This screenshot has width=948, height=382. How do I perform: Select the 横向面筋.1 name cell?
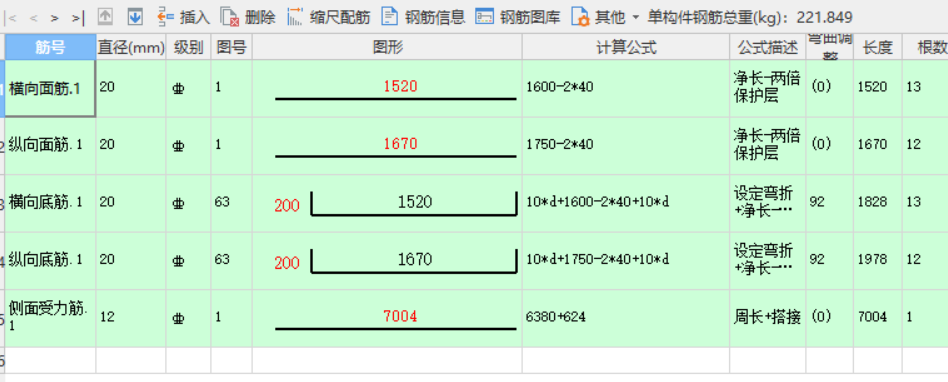tap(50, 88)
